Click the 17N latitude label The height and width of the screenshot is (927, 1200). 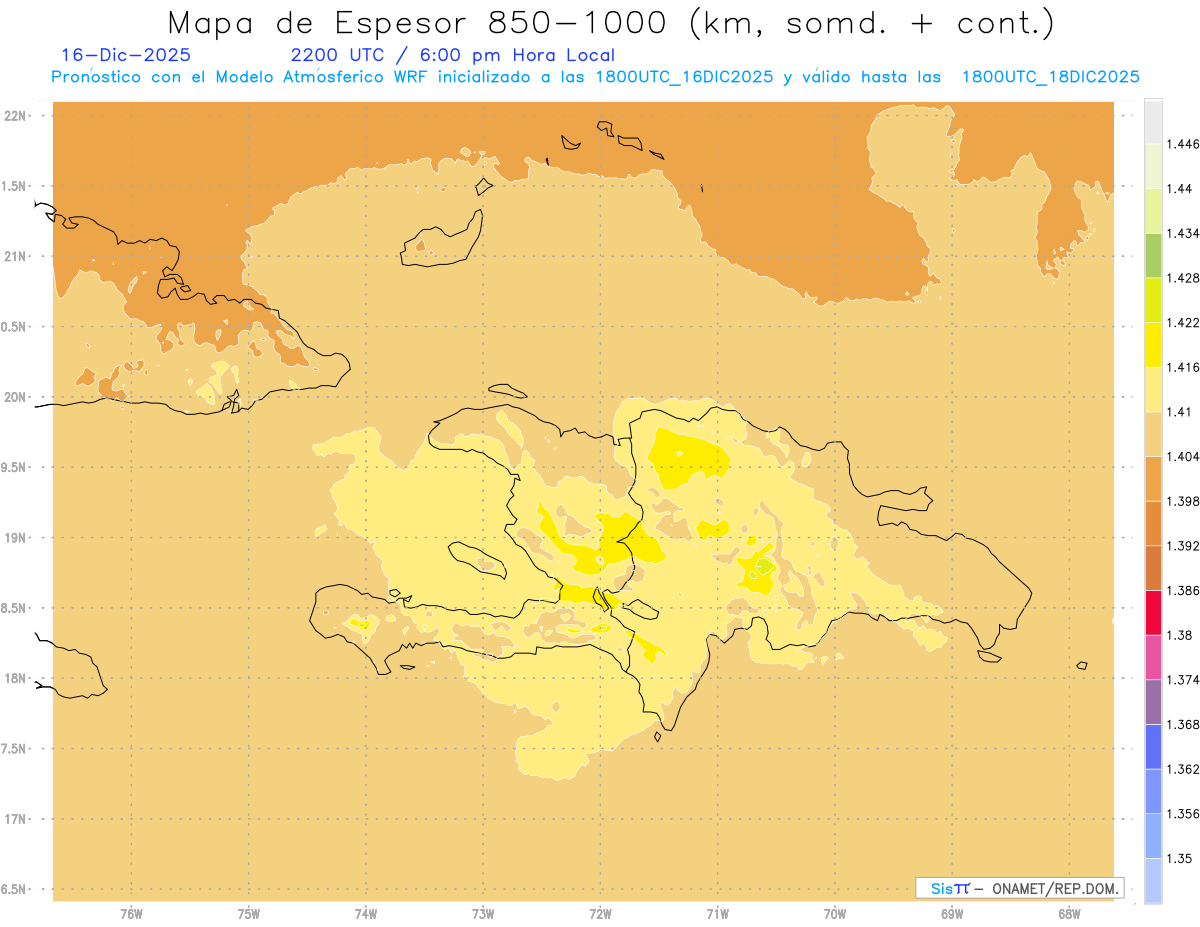pyautogui.click(x=14, y=819)
